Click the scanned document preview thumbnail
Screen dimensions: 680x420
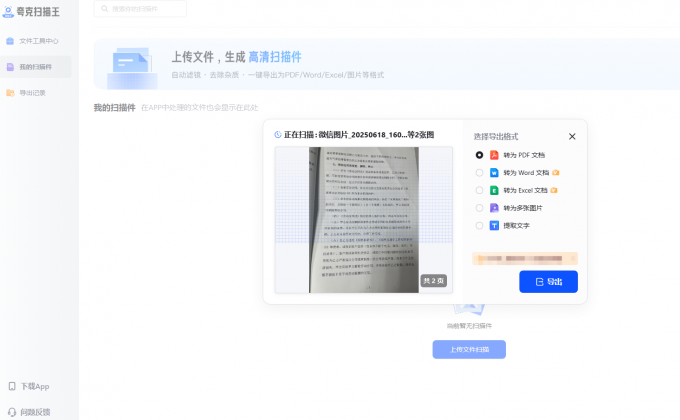364,220
